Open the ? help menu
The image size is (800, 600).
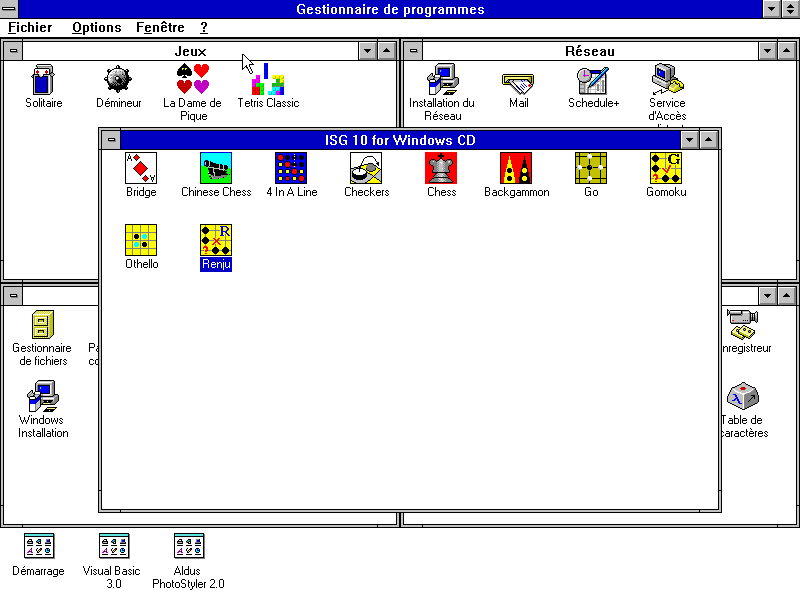click(204, 28)
